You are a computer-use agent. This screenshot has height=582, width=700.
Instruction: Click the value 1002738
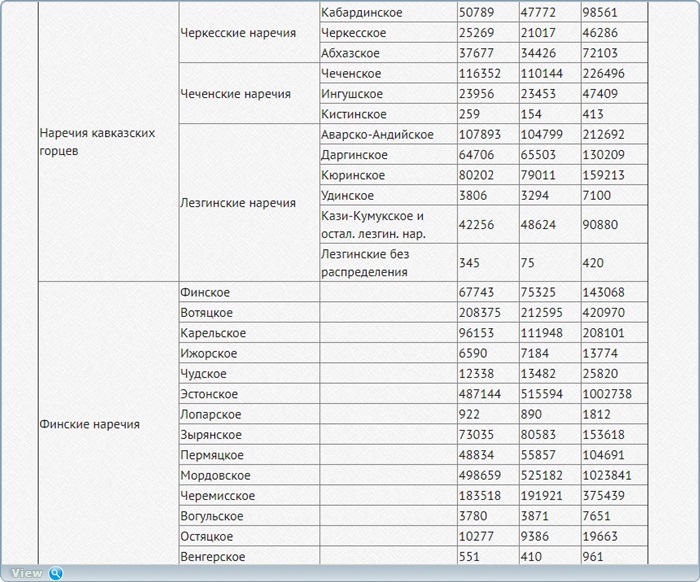tap(607, 394)
